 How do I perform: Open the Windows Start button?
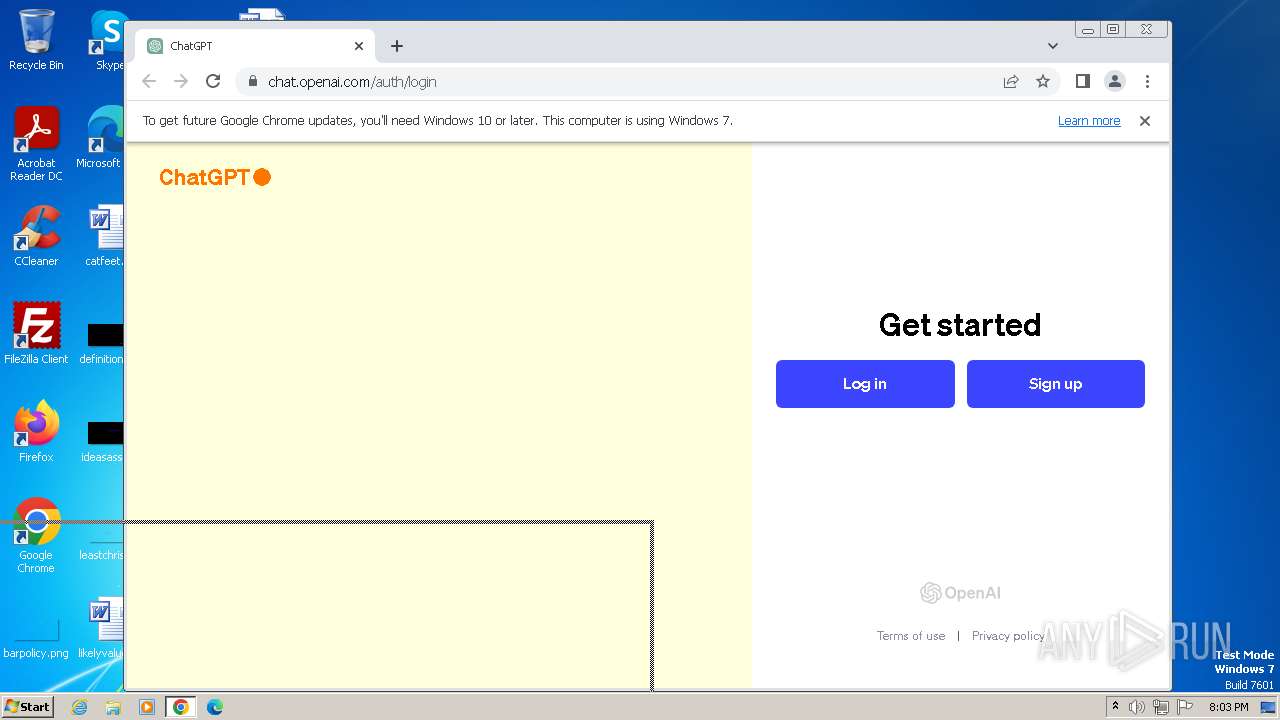[27, 706]
